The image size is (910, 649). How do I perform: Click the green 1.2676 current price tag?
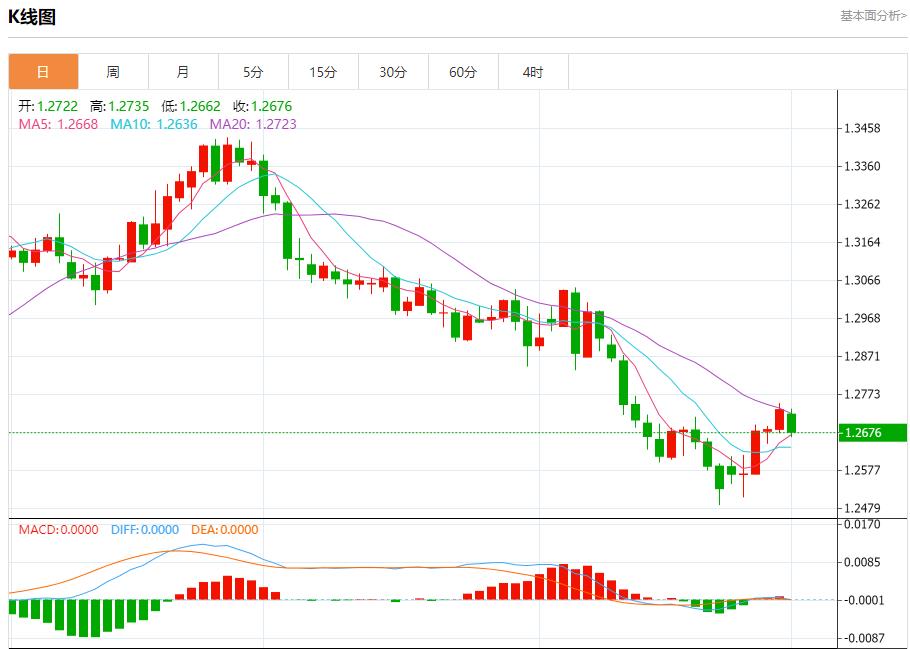pyautogui.click(x=871, y=433)
